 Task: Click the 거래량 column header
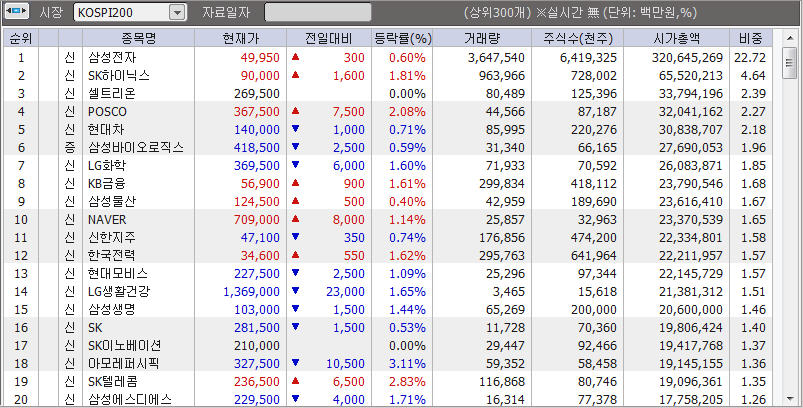coord(482,38)
